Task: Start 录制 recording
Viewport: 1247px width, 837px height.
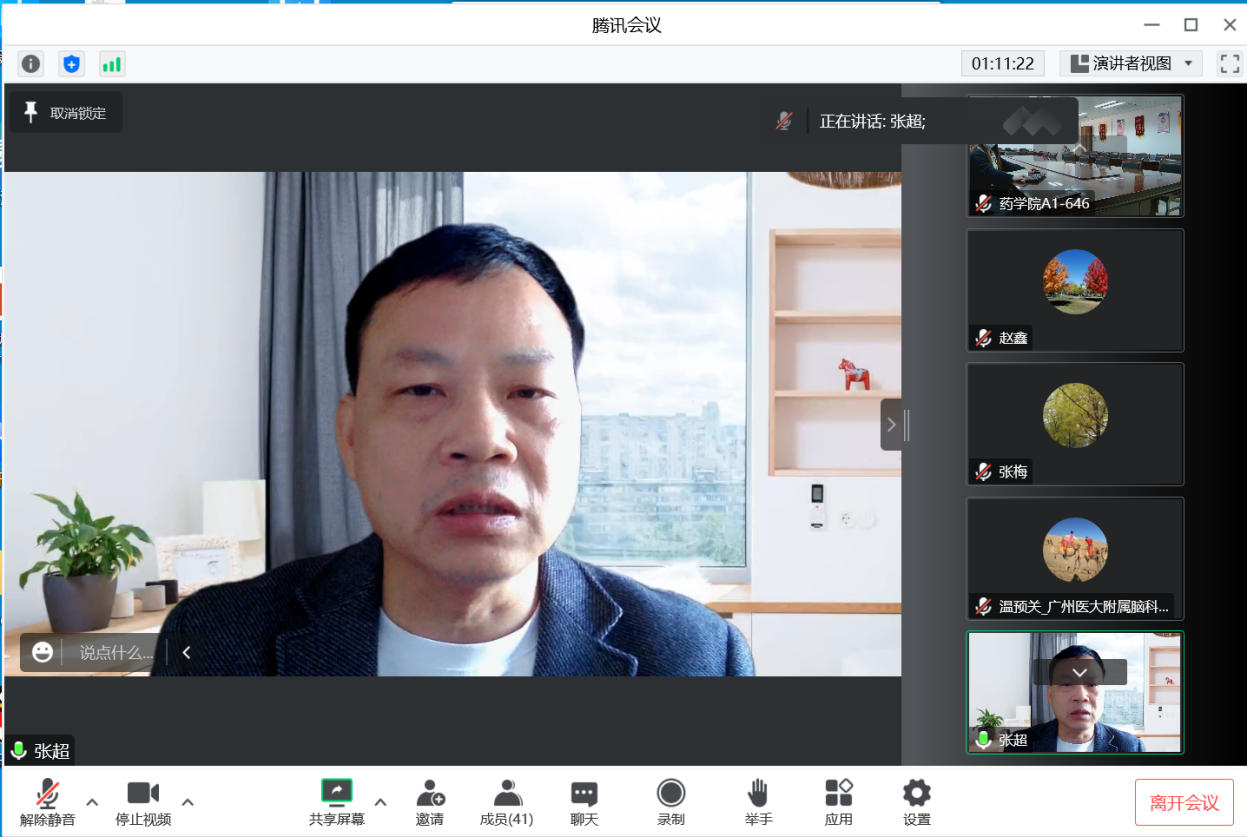Action: (671, 803)
